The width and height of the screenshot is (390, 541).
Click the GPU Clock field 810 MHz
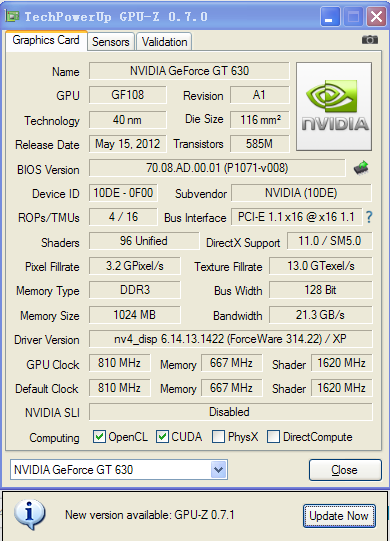pos(119,363)
